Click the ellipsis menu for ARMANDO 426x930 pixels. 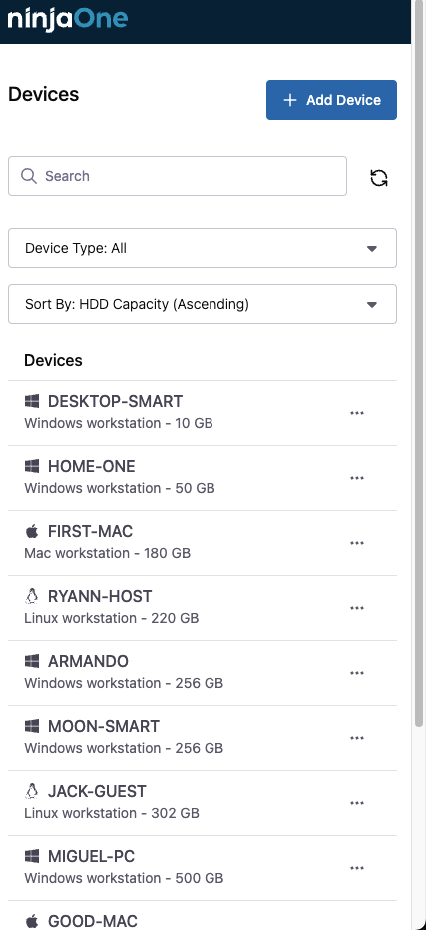pos(357,673)
